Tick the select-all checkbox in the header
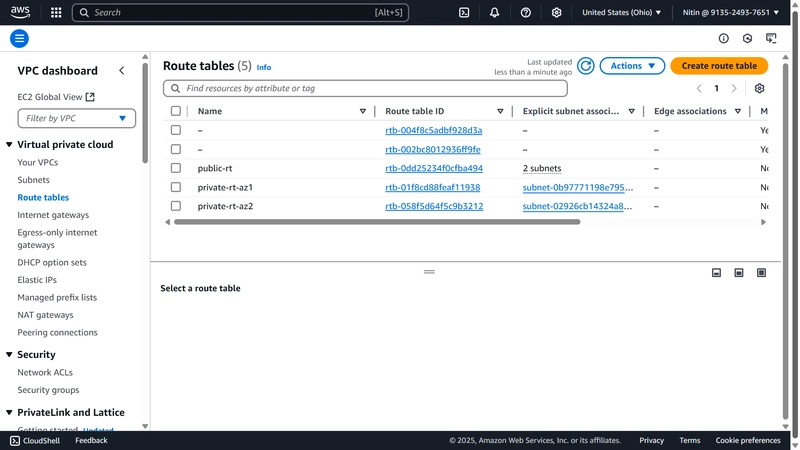The image size is (800, 450). click(x=176, y=111)
